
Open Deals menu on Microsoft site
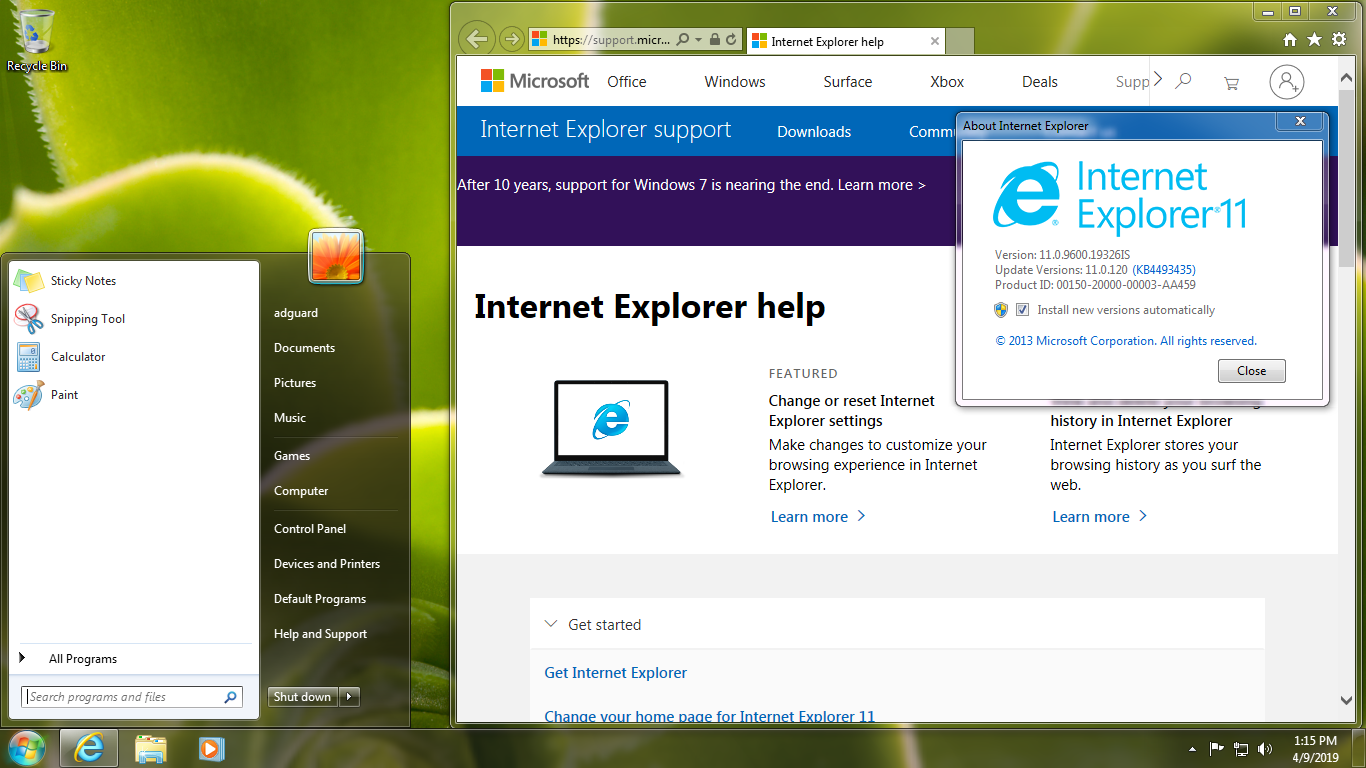(x=1040, y=82)
